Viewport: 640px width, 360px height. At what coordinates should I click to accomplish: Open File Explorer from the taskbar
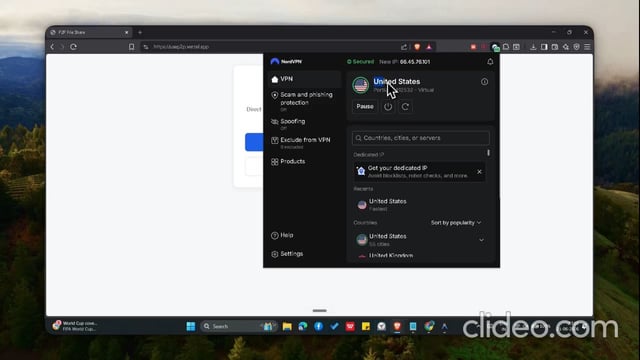(x=287, y=327)
